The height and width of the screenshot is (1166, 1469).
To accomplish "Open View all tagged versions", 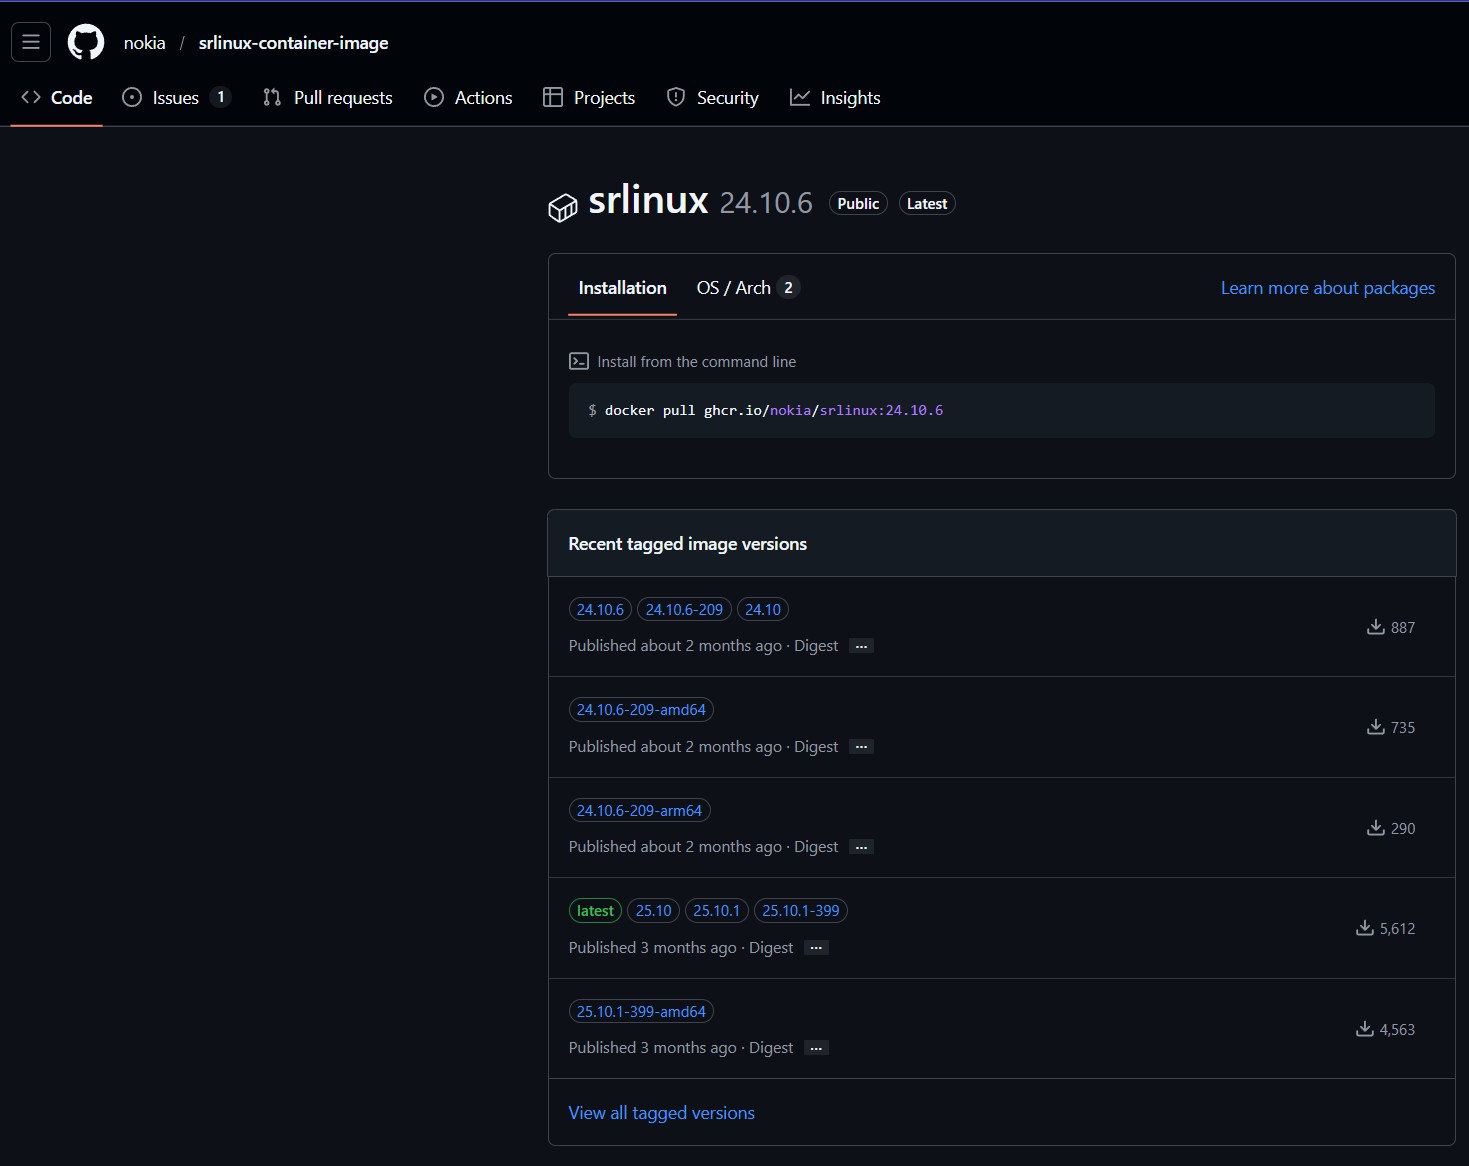I will click(661, 1112).
